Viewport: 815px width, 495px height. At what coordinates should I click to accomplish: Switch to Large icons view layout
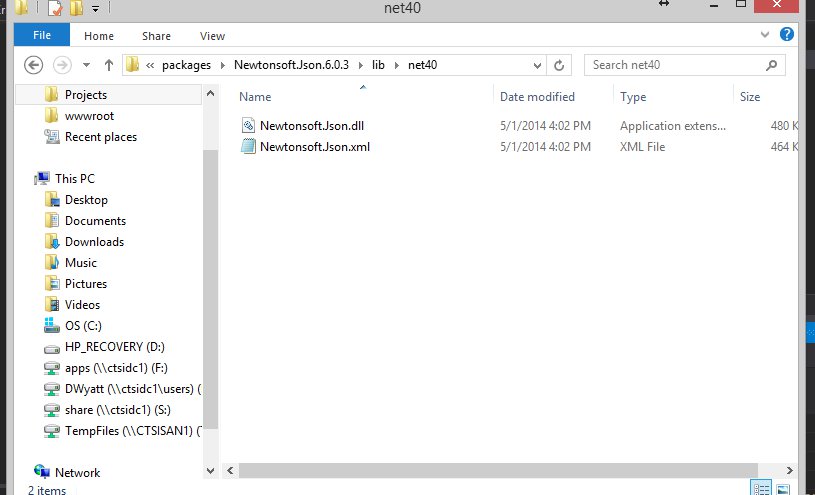[783, 488]
